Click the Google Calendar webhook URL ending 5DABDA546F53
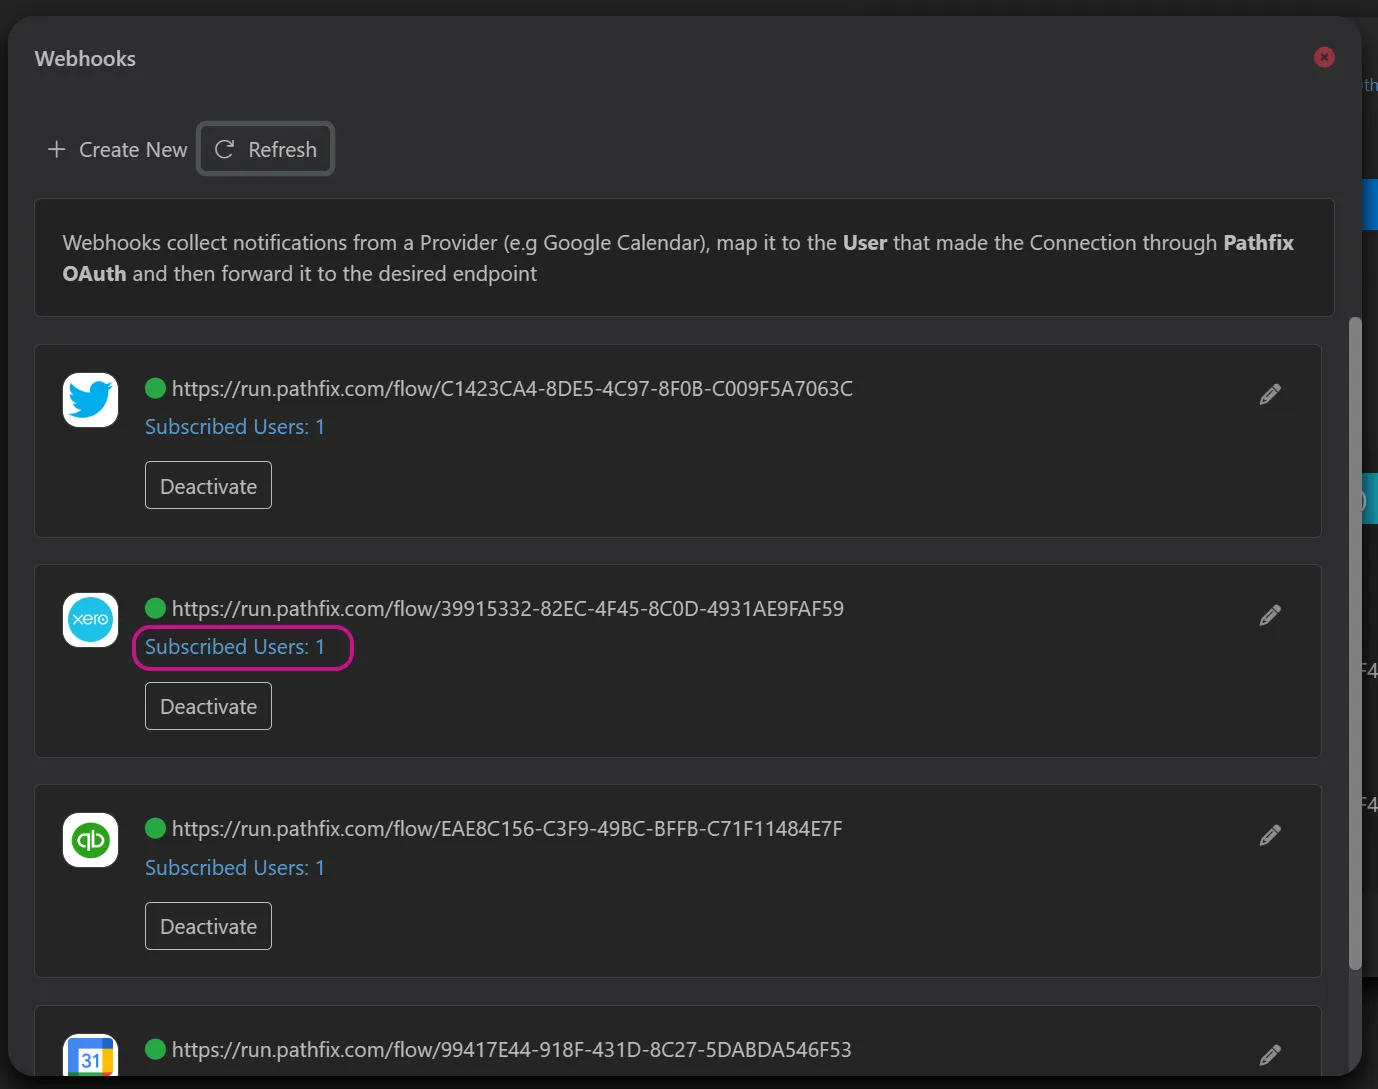Screen dimensions: 1378x1089 (x=512, y=1050)
